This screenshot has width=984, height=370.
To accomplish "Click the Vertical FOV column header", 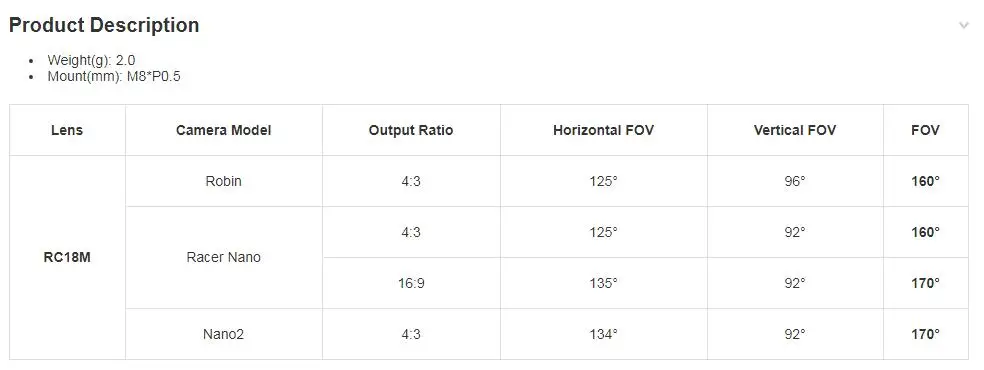I will (x=795, y=130).
